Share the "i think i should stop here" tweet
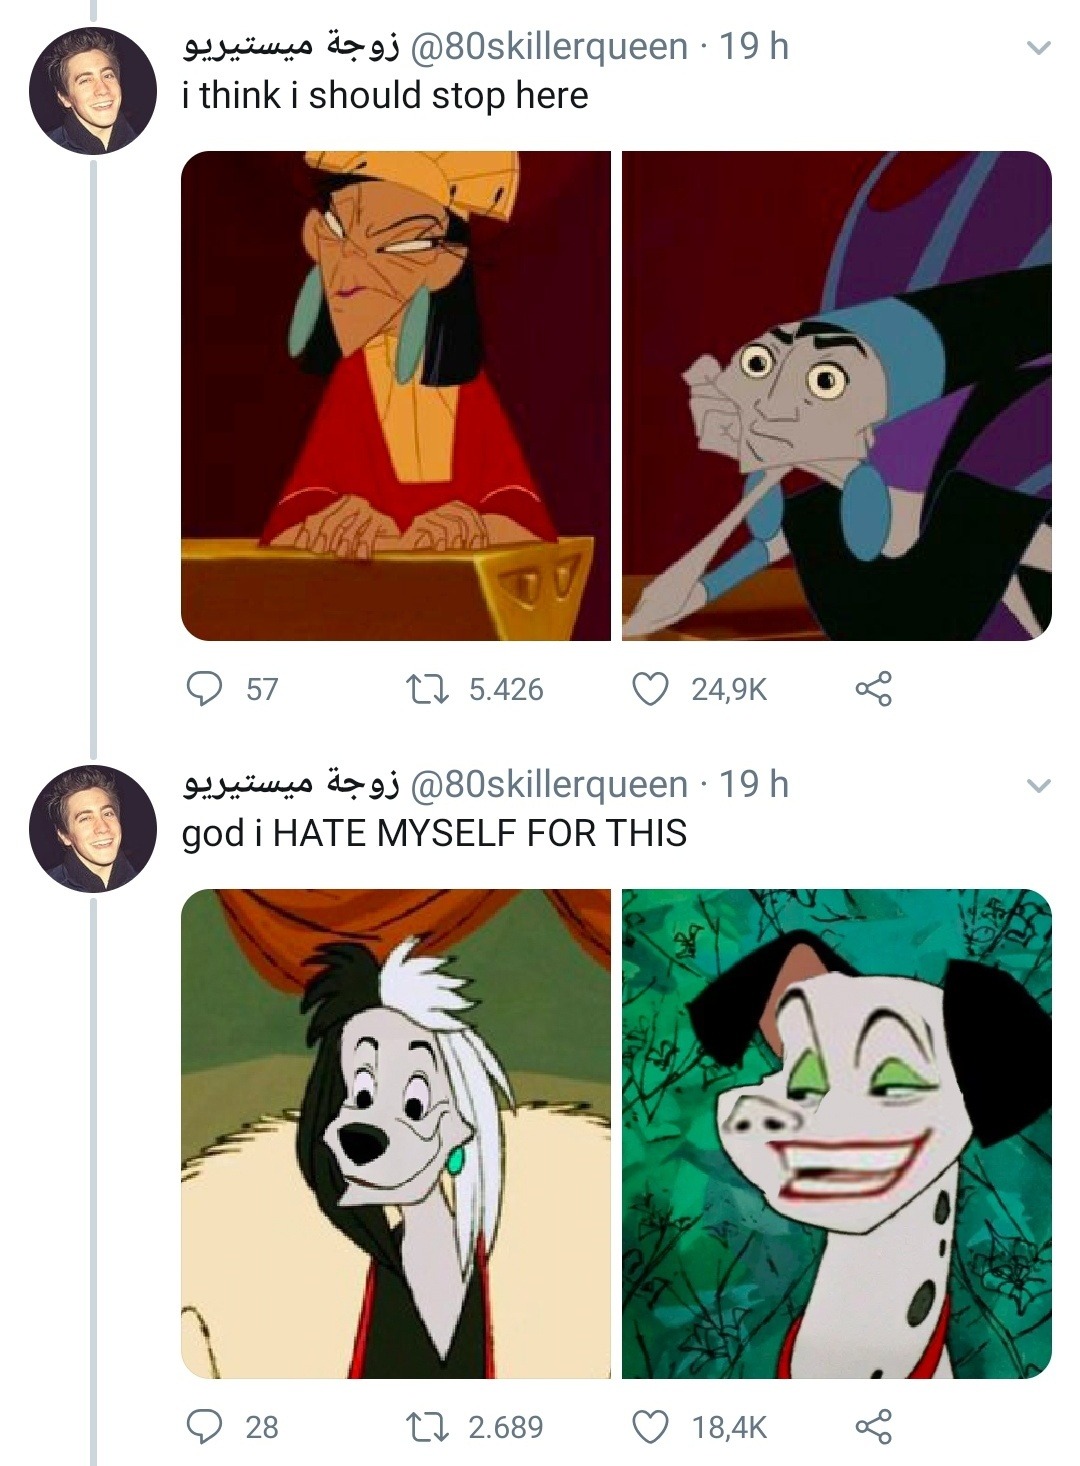 point(873,689)
